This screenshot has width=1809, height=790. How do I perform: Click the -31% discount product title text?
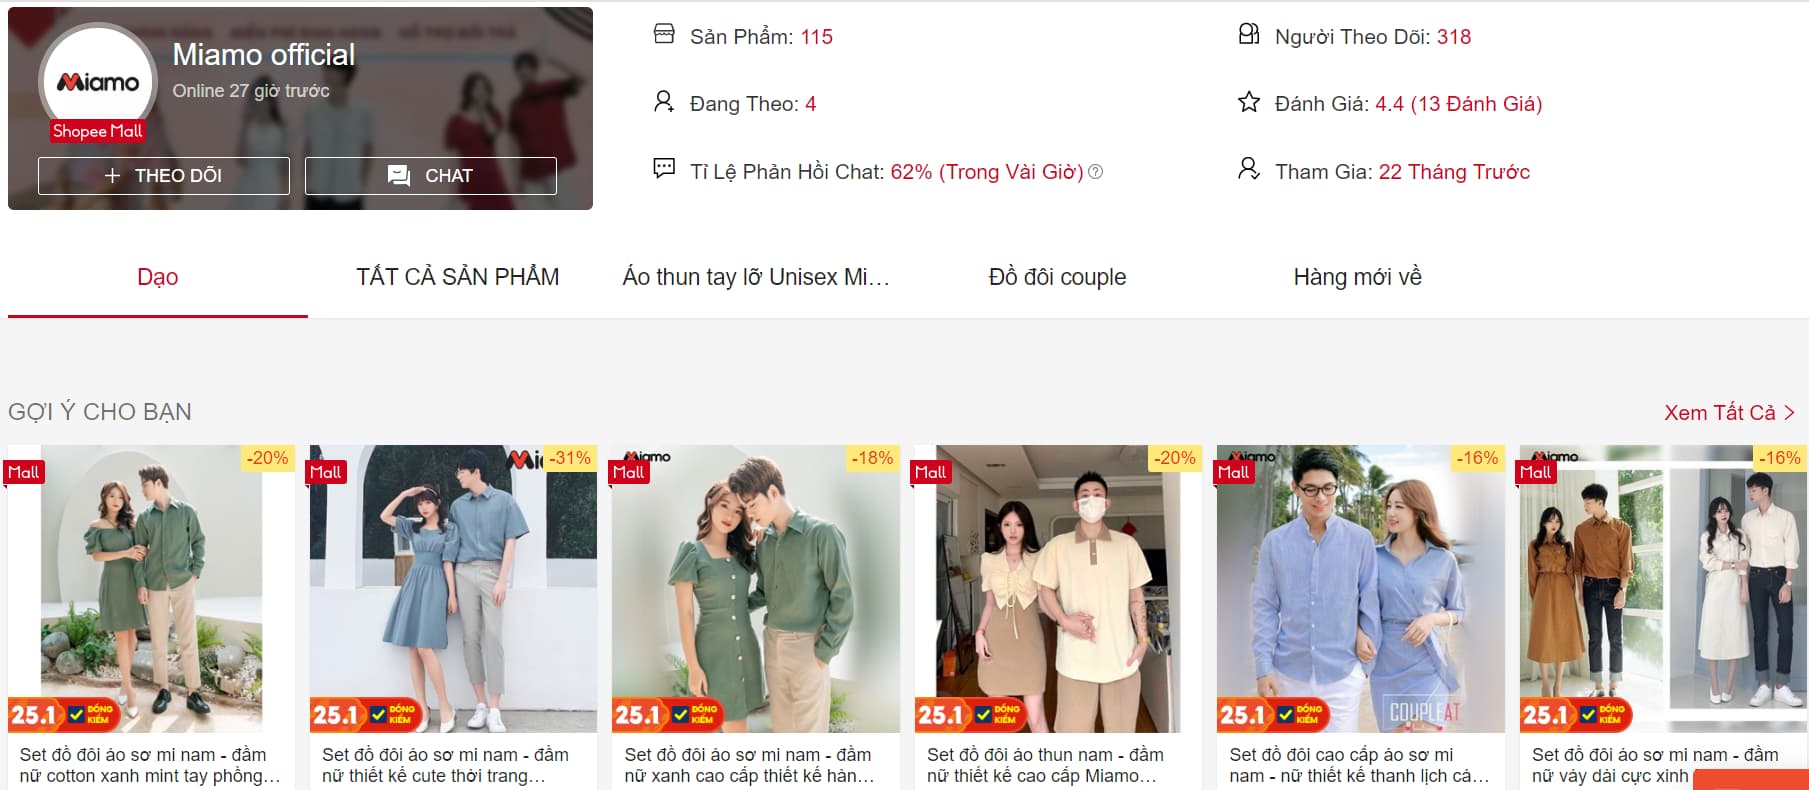coord(446,765)
